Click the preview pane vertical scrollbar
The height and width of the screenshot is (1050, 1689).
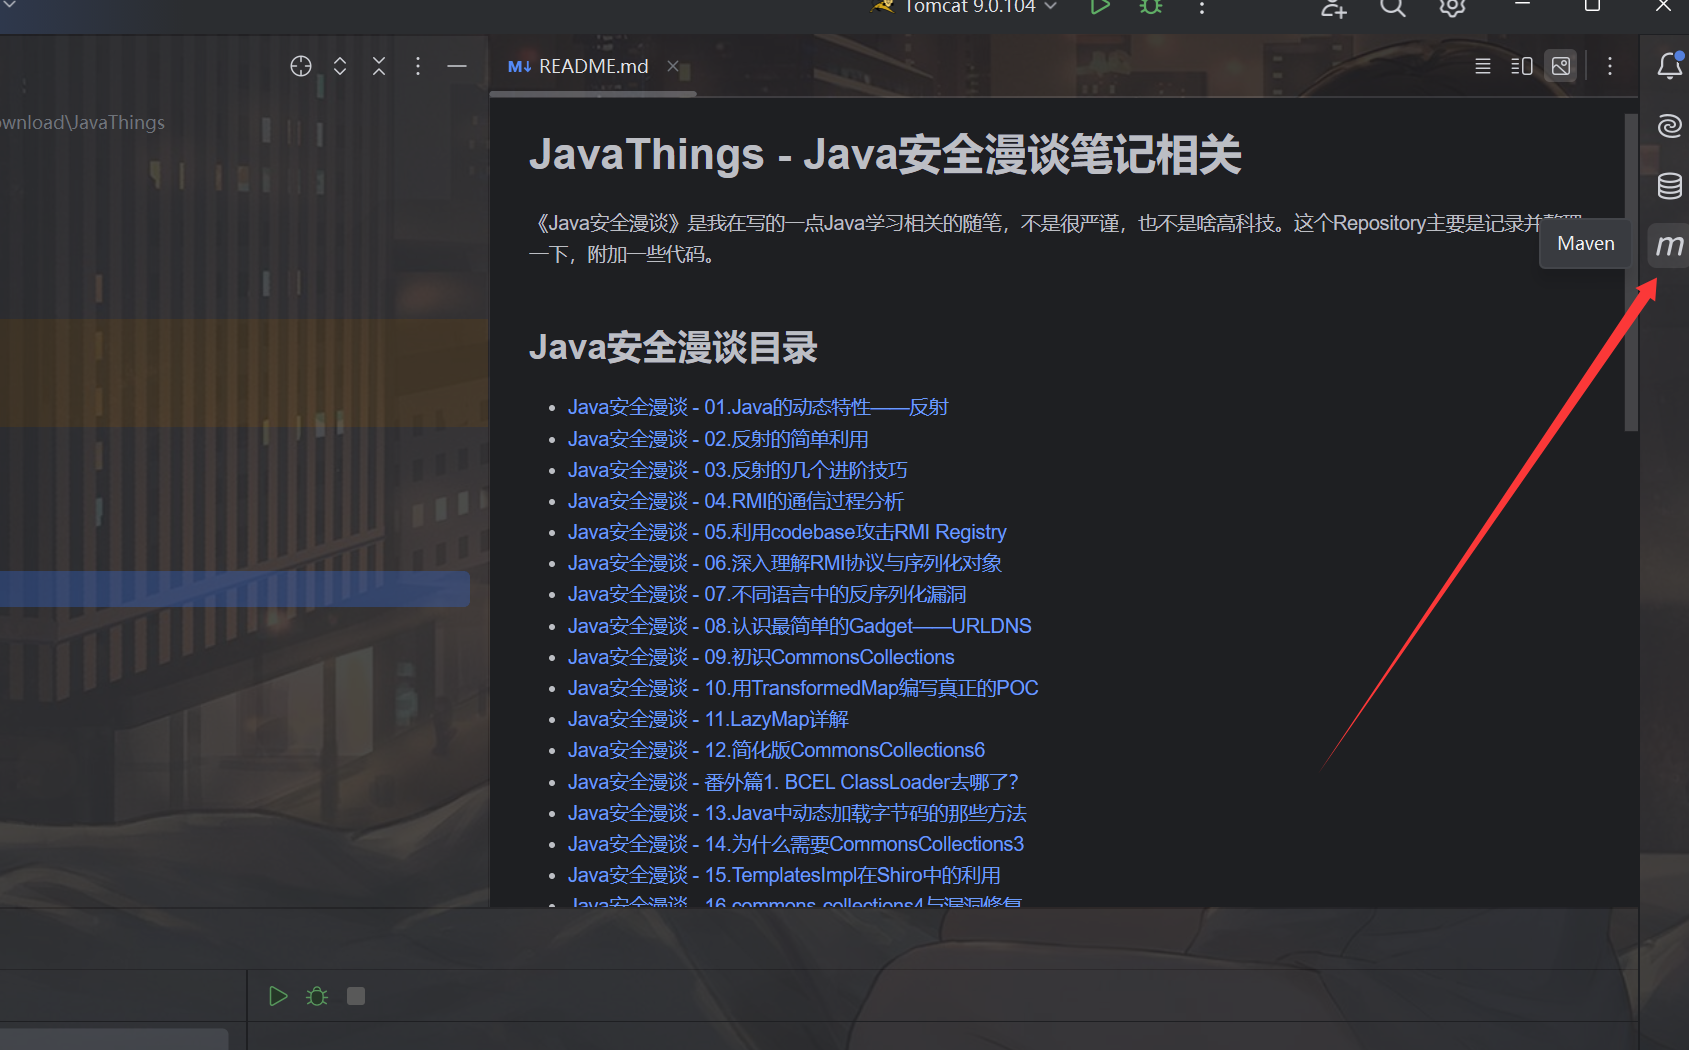1631,272
